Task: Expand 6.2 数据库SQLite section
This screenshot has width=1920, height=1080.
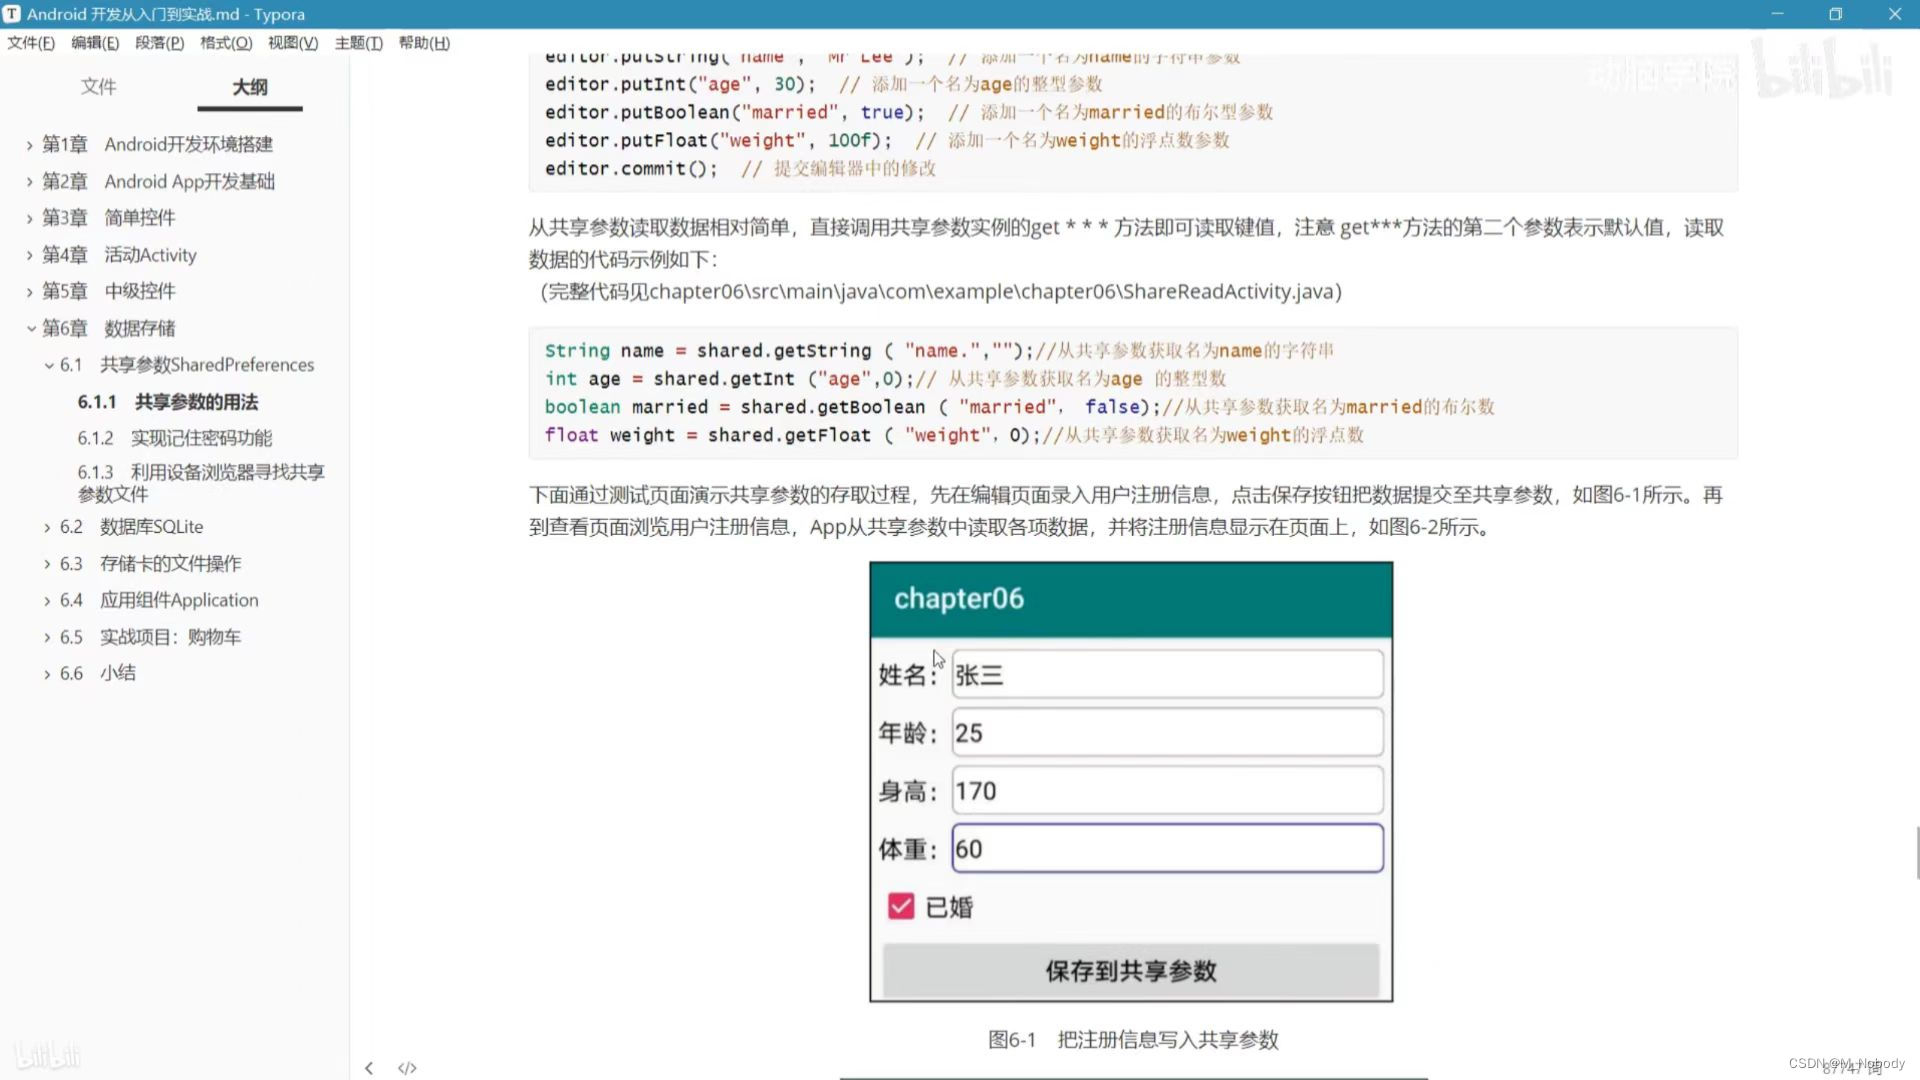Action: 47,527
